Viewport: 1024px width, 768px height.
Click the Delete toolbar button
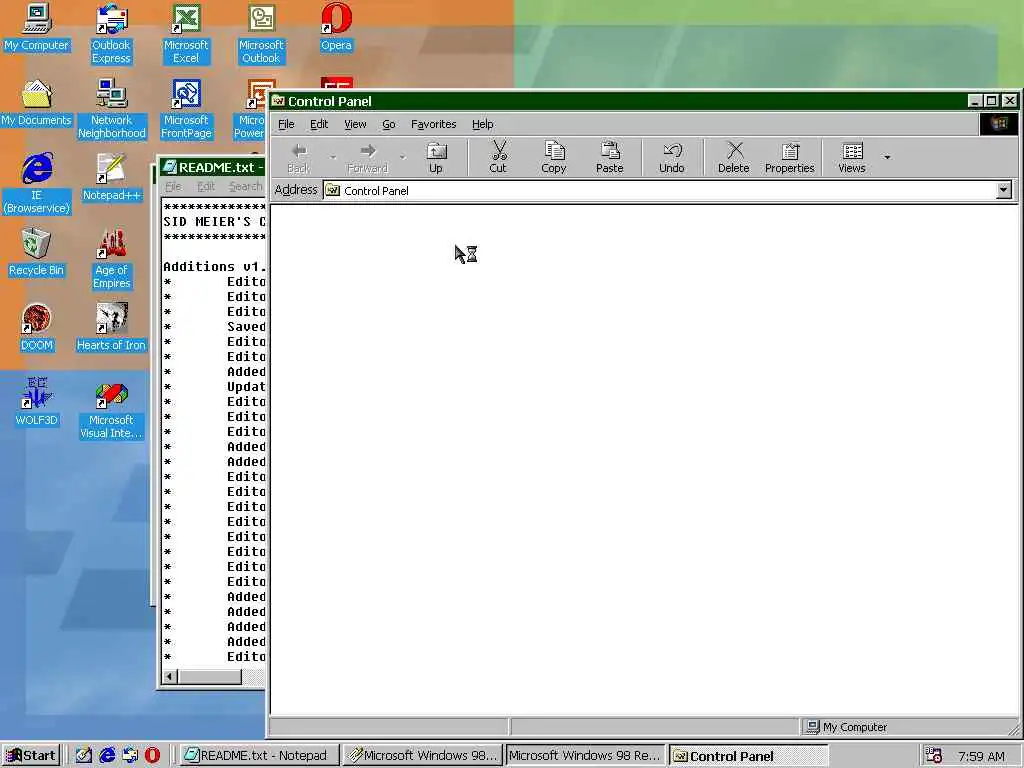pos(733,158)
